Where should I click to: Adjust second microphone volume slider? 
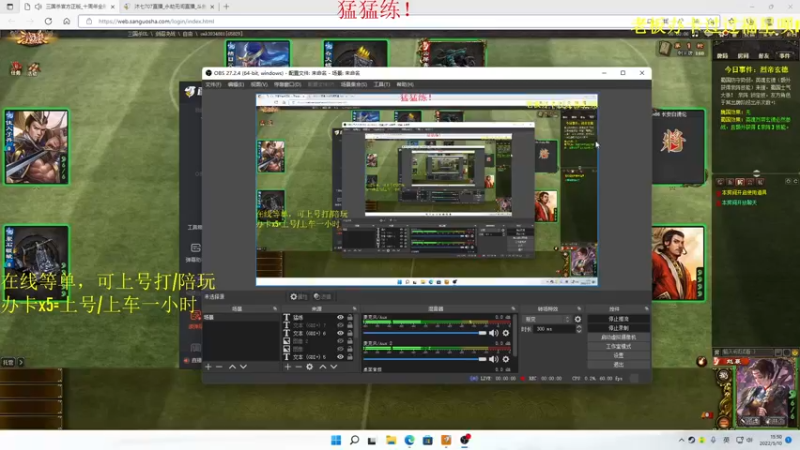[425, 359]
